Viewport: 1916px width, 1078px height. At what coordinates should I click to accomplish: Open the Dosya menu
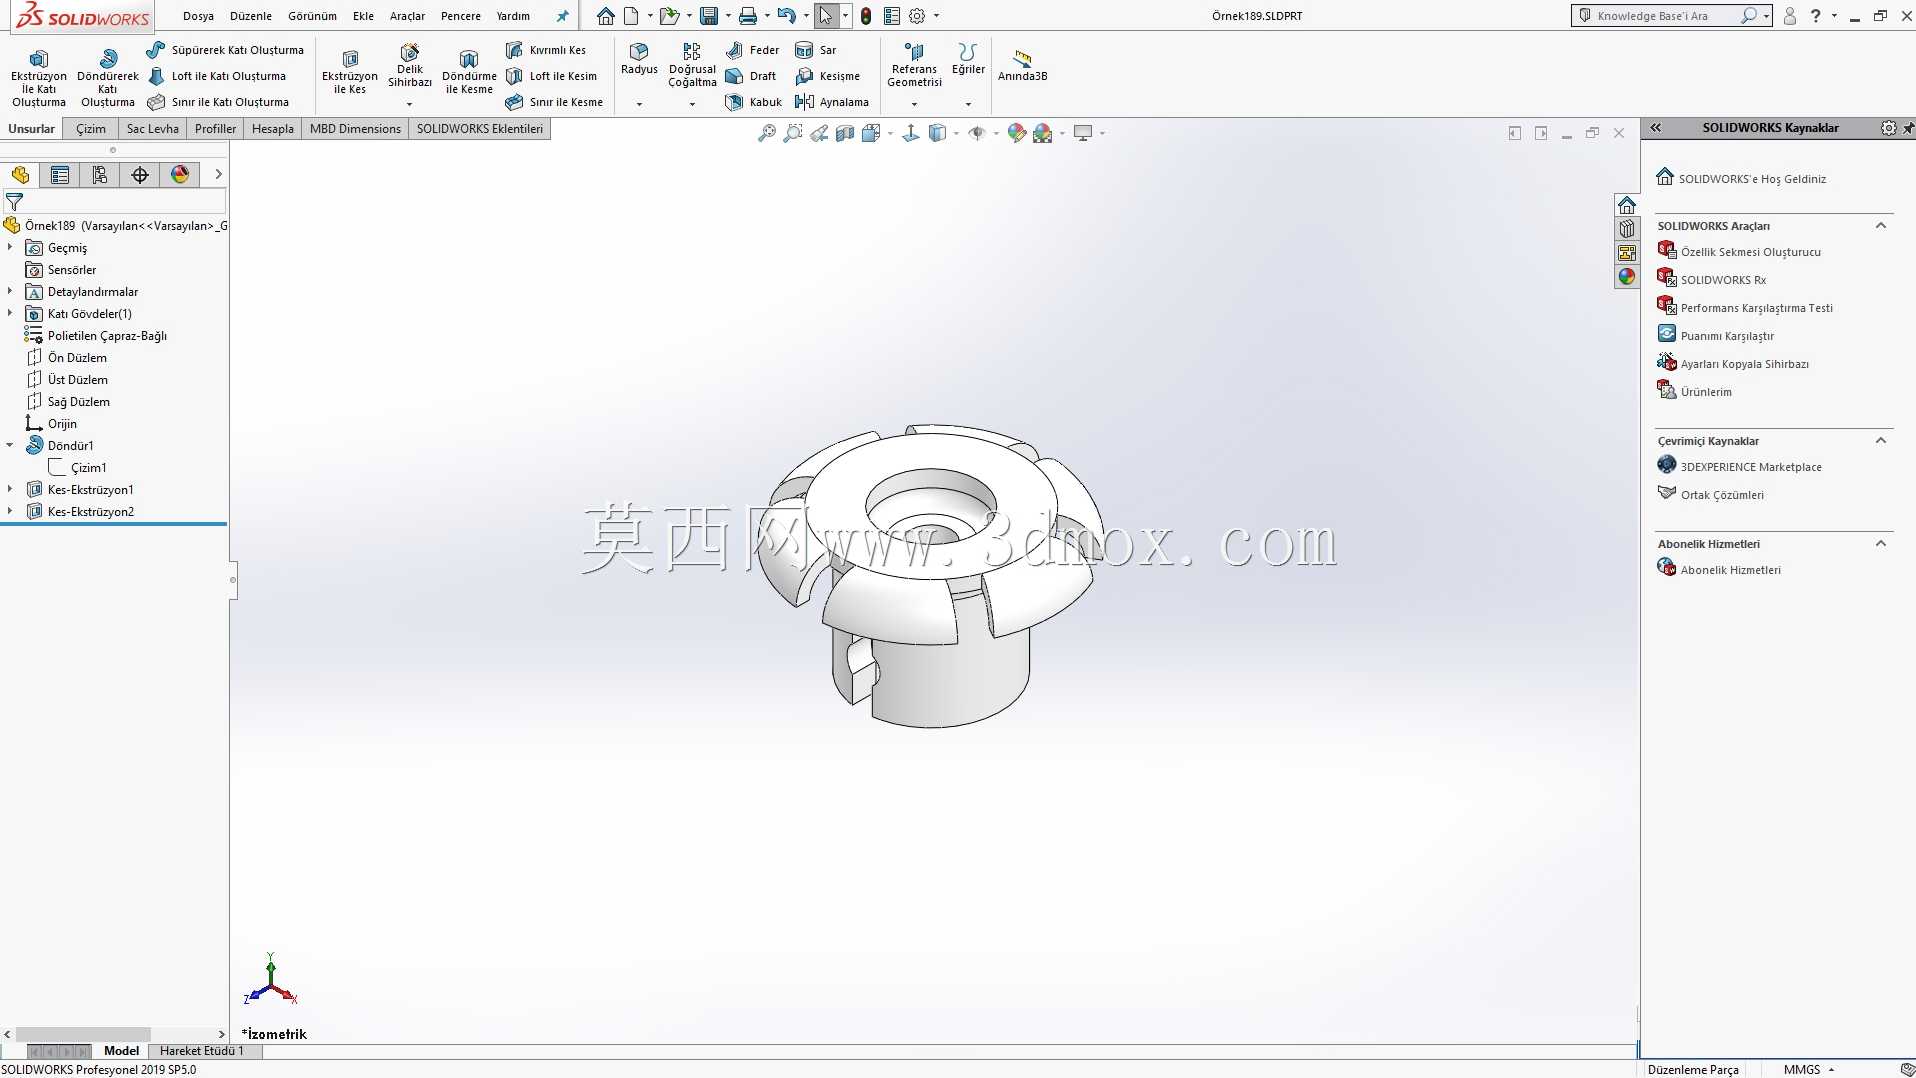pos(198,16)
